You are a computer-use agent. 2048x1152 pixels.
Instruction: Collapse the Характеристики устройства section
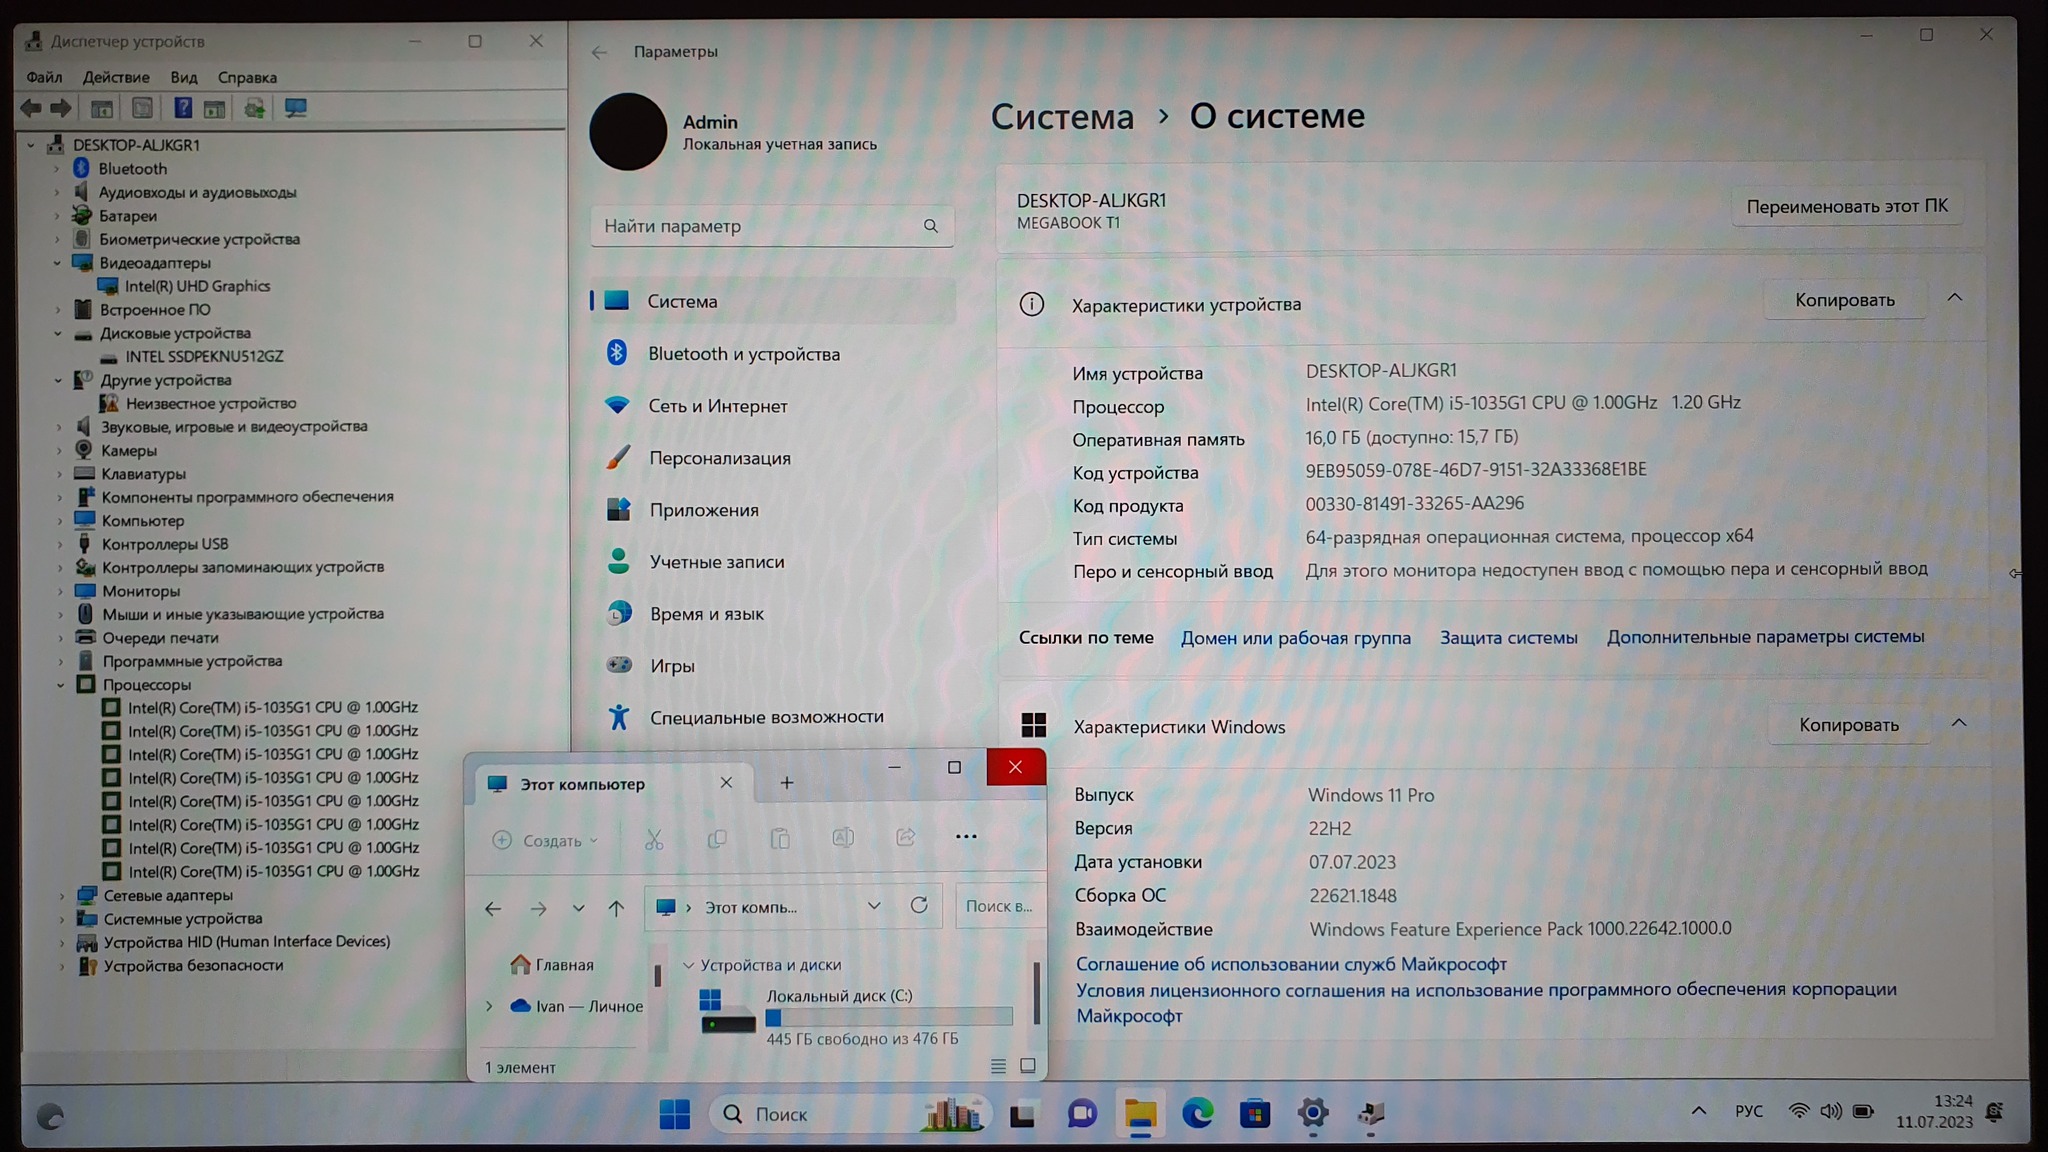click(x=1954, y=298)
